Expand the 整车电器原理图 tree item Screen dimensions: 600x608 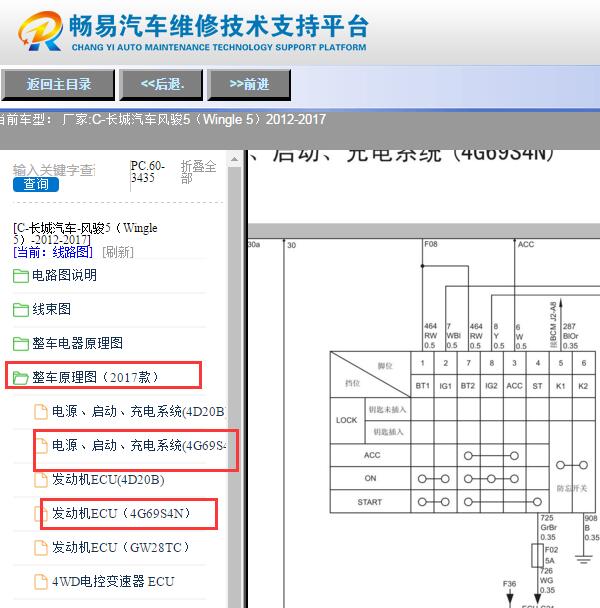click(78, 343)
